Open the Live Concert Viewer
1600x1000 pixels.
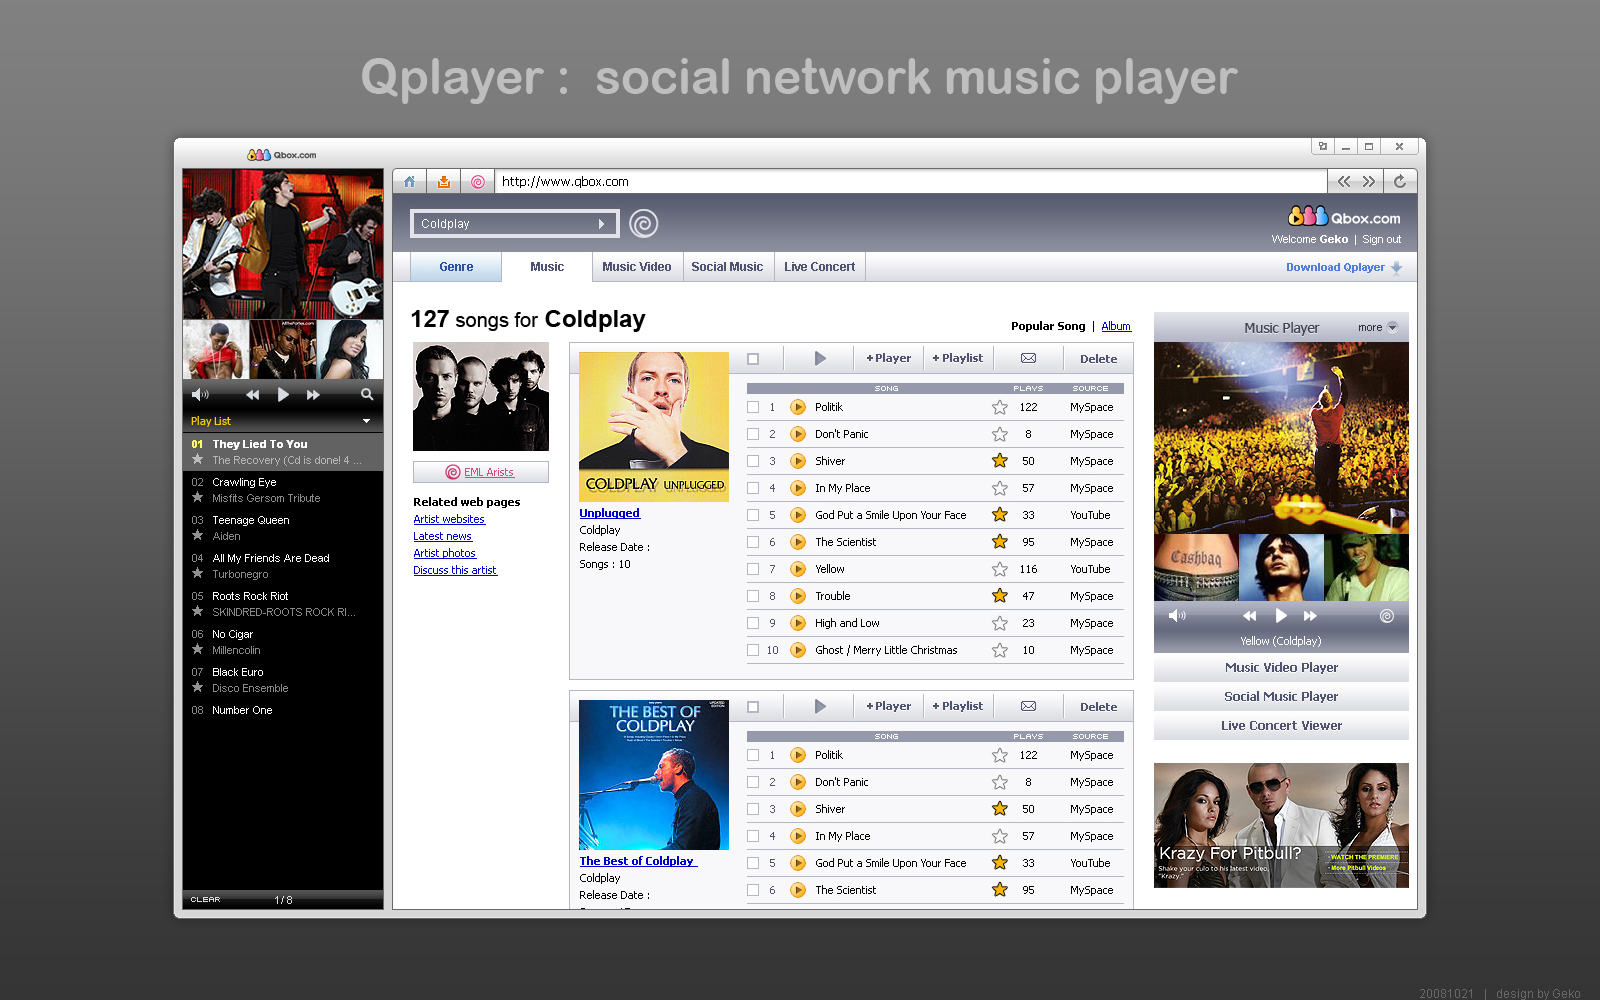tap(1281, 726)
